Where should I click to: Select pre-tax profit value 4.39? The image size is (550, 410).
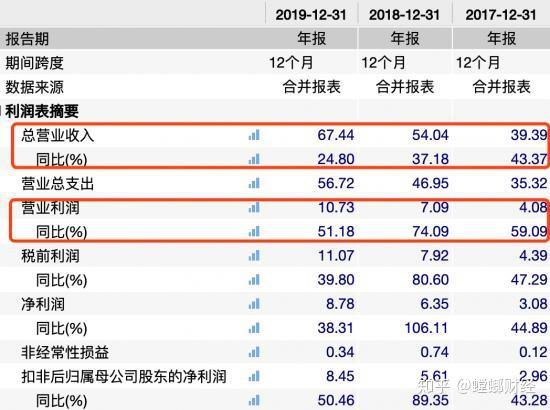pyautogui.click(x=533, y=256)
